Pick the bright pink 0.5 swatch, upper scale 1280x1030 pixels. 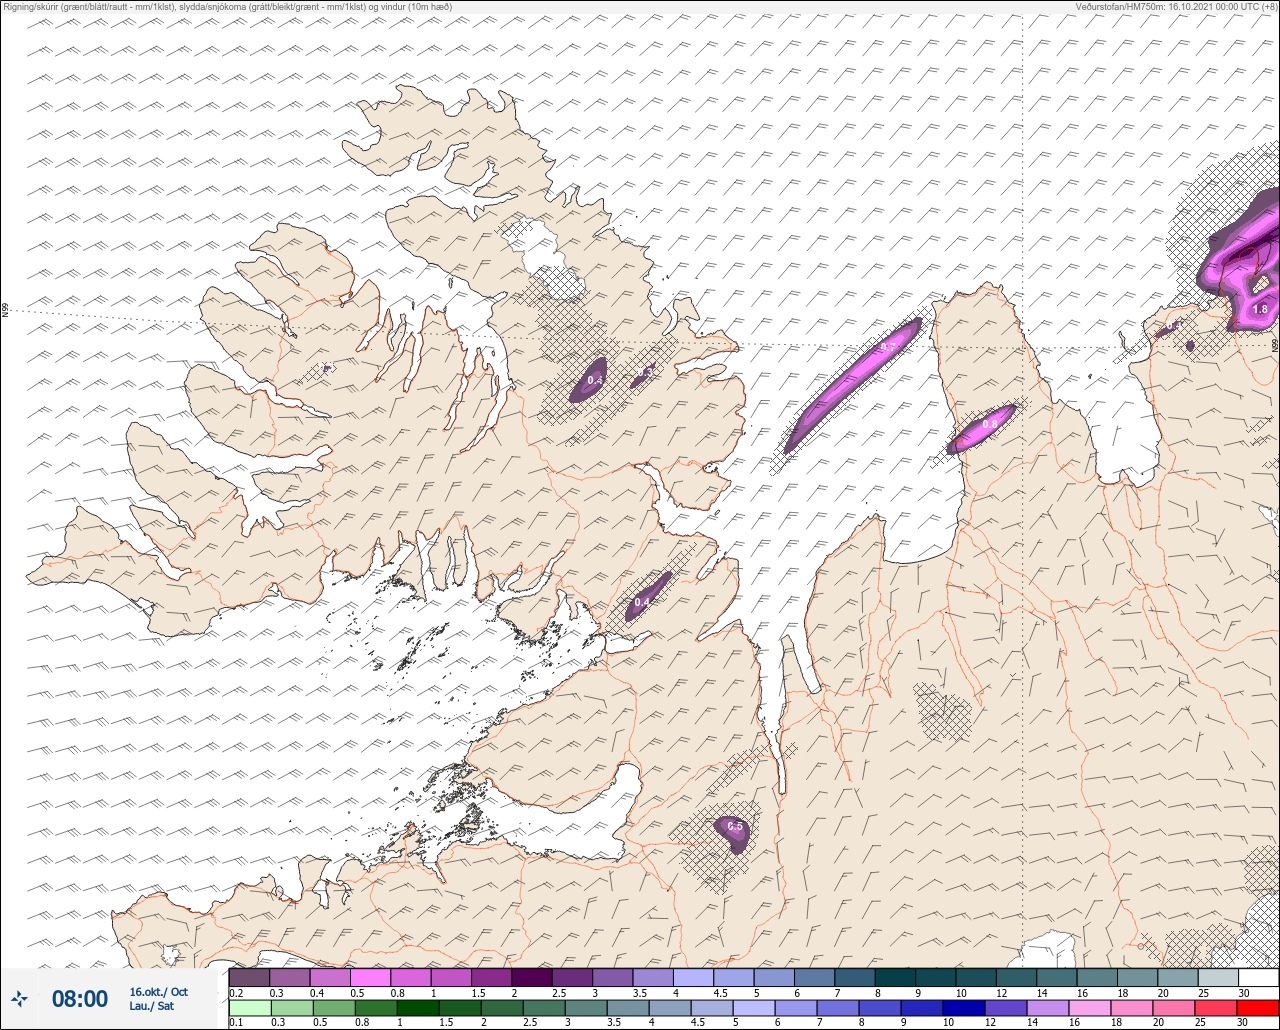pyautogui.click(x=370, y=977)
